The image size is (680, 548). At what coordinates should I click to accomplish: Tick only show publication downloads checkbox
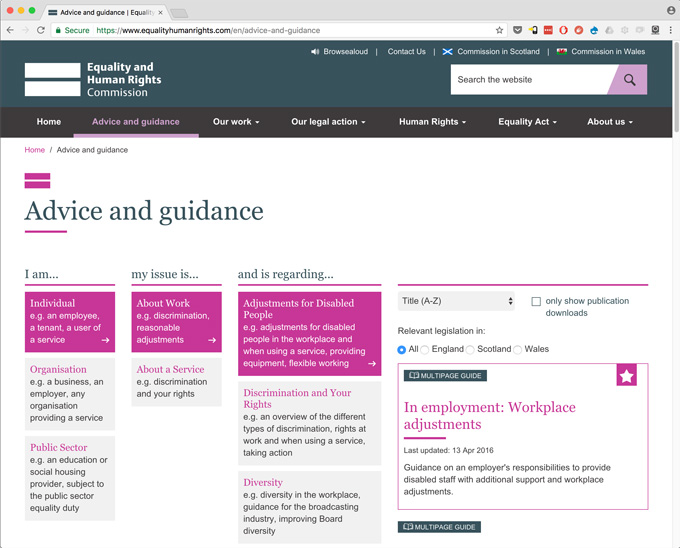point(536,301)
